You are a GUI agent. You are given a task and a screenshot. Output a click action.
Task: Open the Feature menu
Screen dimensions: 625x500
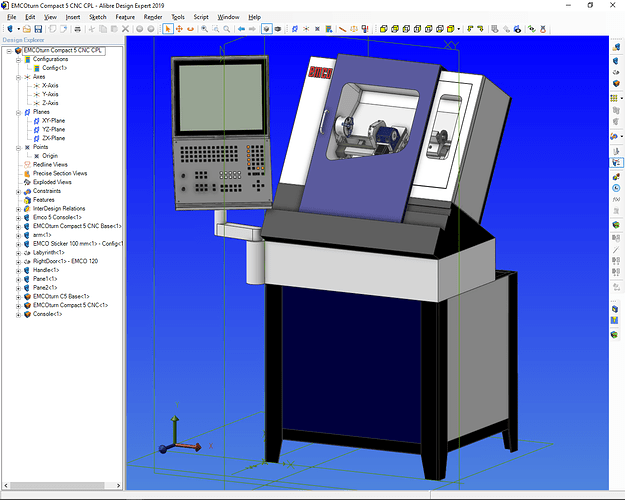point(125,17)
